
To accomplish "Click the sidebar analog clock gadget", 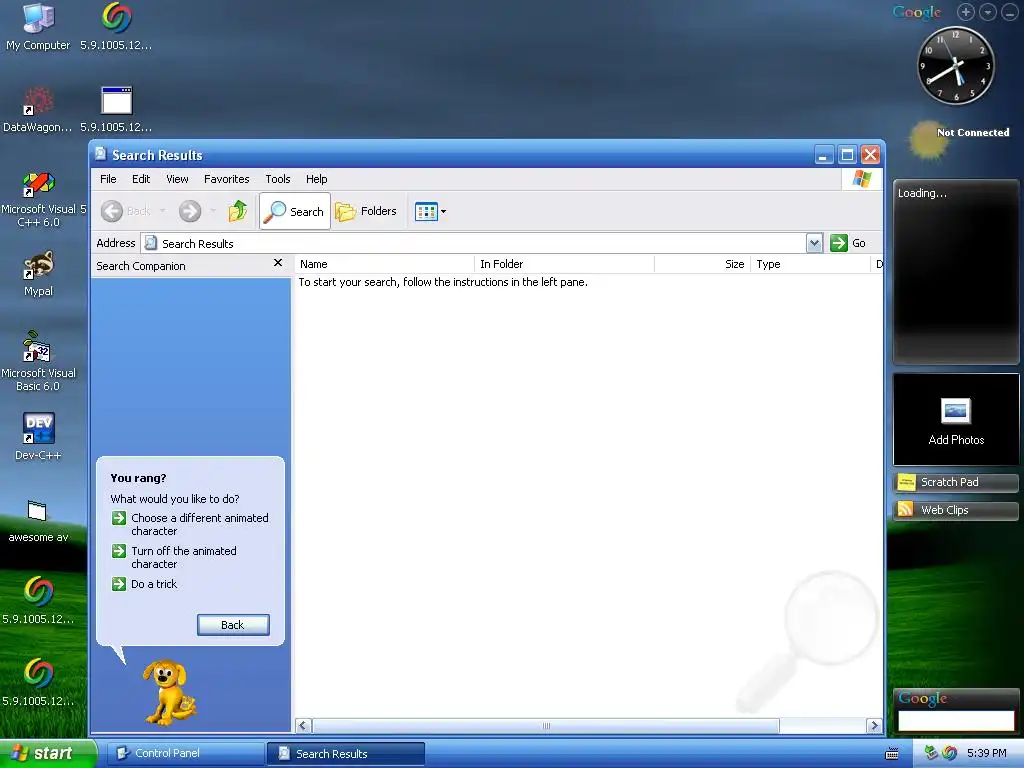I will coord(956,65).
